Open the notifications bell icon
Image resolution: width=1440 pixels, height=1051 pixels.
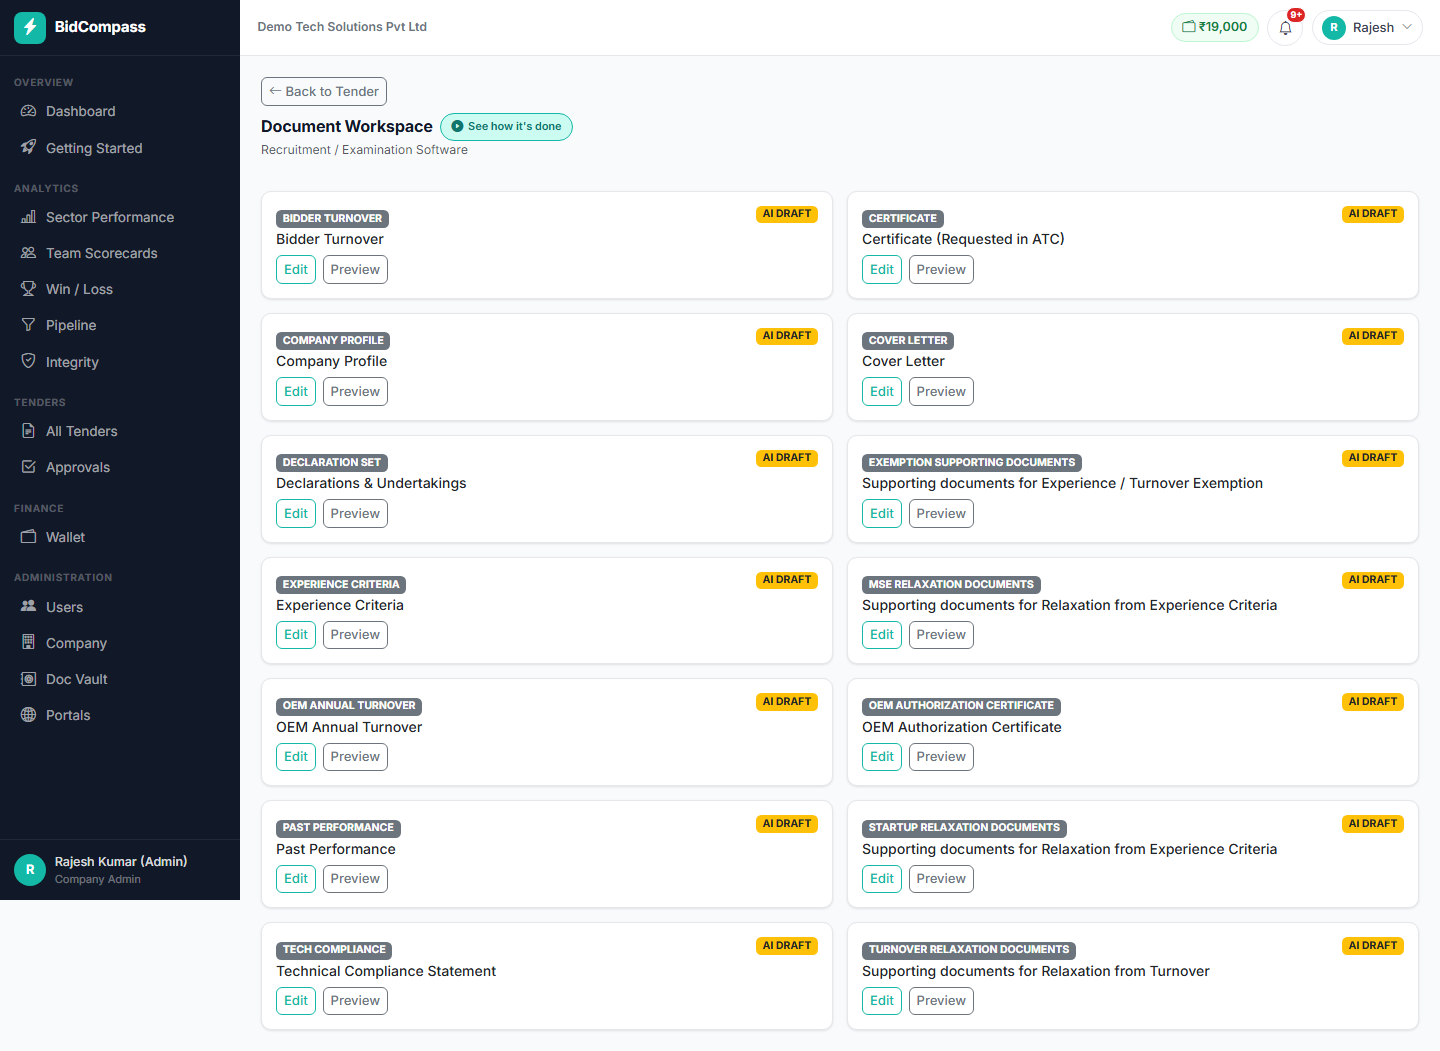click(1285, 28)
